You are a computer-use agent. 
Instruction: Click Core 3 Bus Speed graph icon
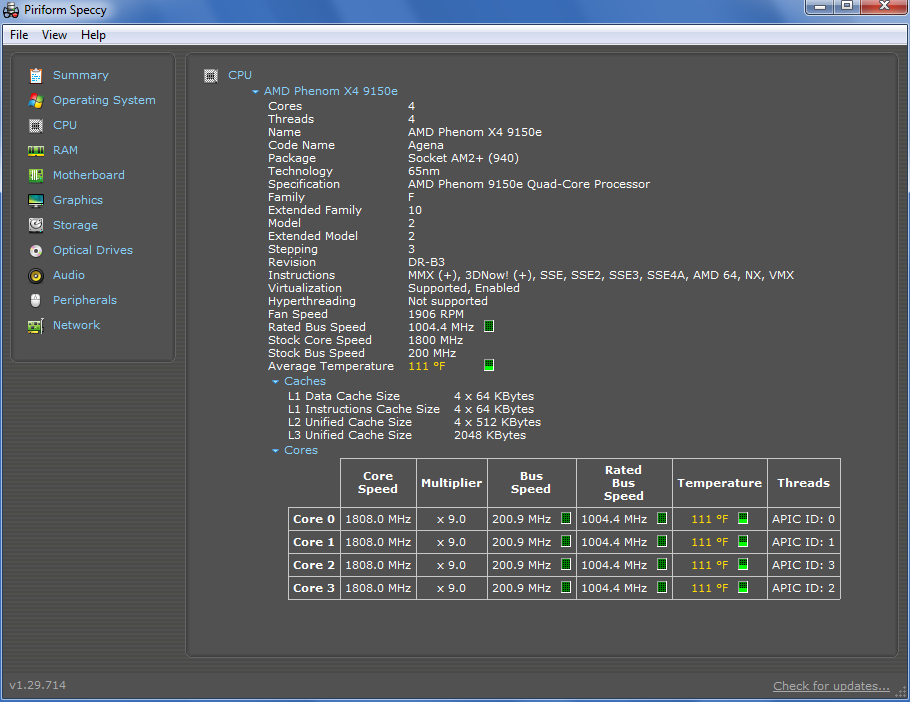coord(566,587)
